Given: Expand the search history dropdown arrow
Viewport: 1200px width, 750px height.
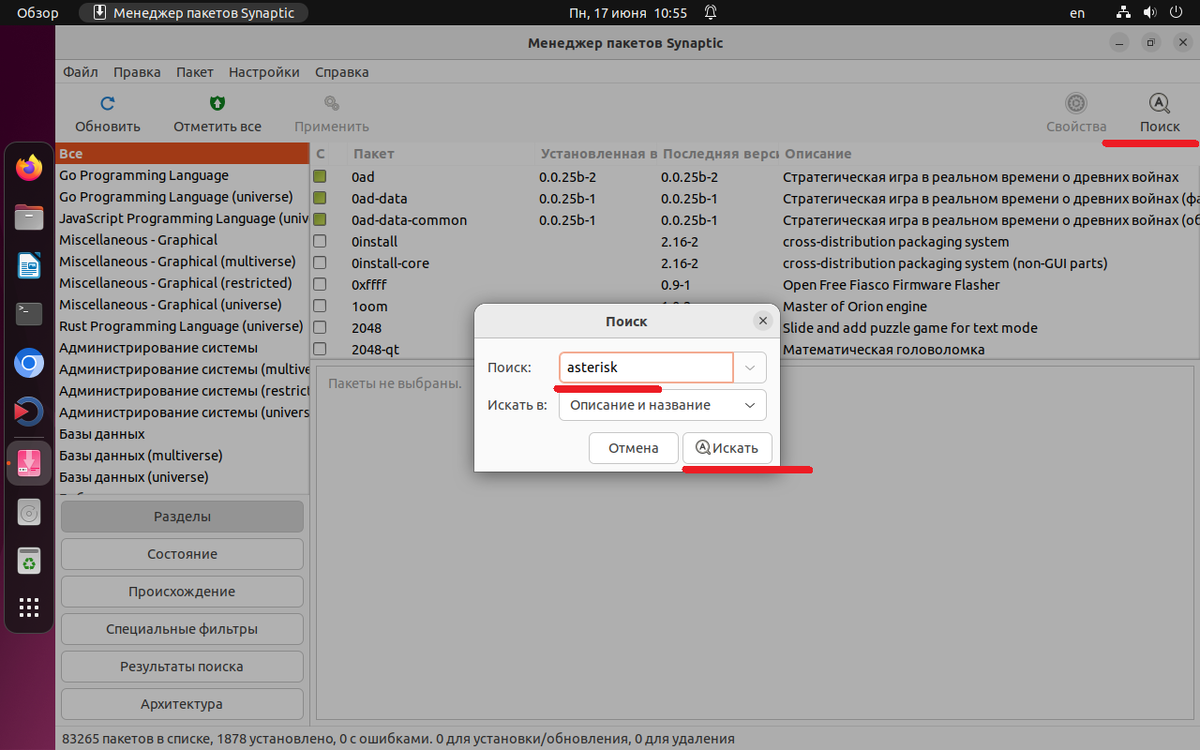Looking at the screenshot, I should tap(750, 367).
